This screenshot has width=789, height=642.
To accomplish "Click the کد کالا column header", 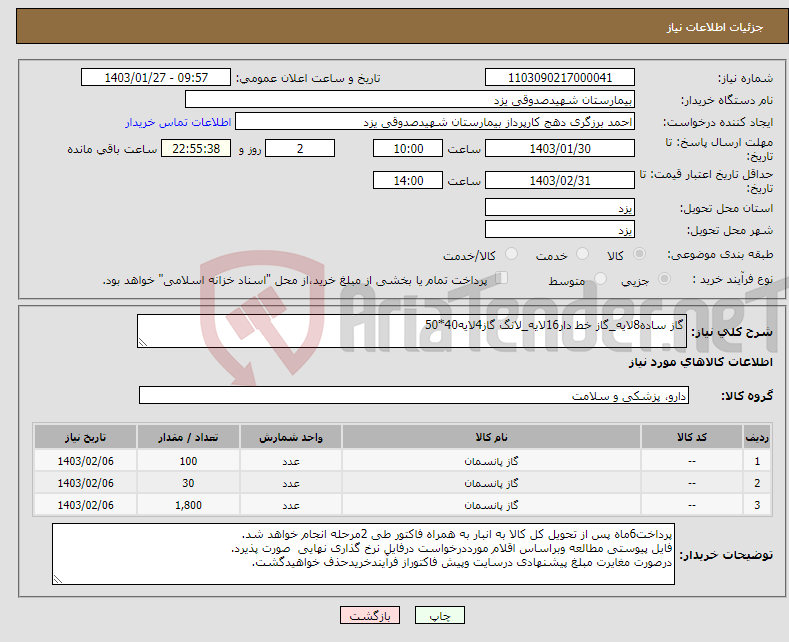I will coord(692,437).
